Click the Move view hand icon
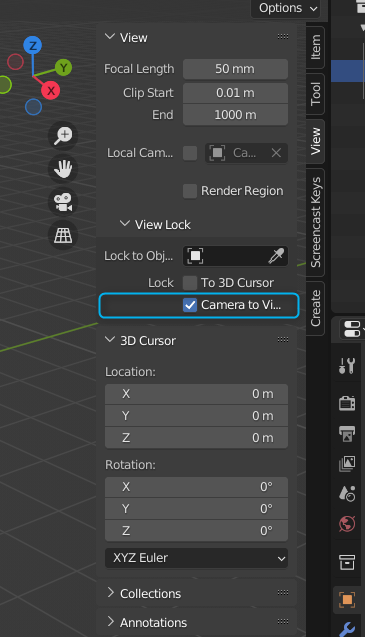The image size is (365, 637). 63,169
